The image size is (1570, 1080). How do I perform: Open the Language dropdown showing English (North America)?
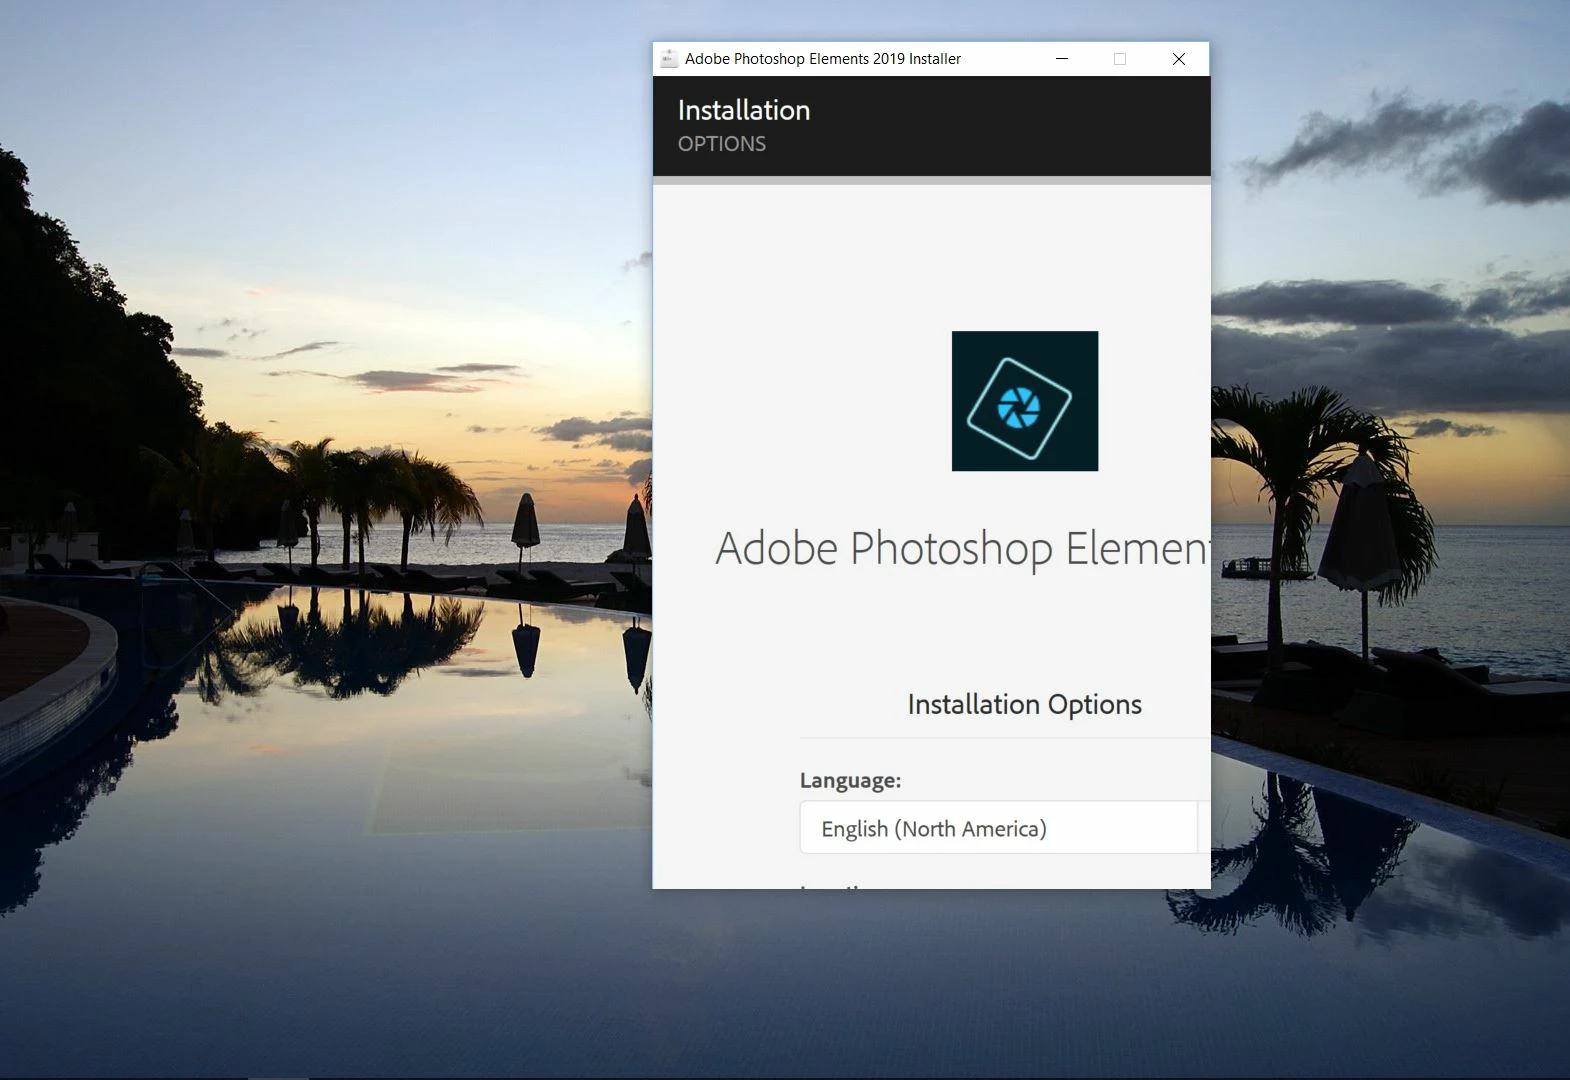pyautogui.click(x=1004, y=828)
